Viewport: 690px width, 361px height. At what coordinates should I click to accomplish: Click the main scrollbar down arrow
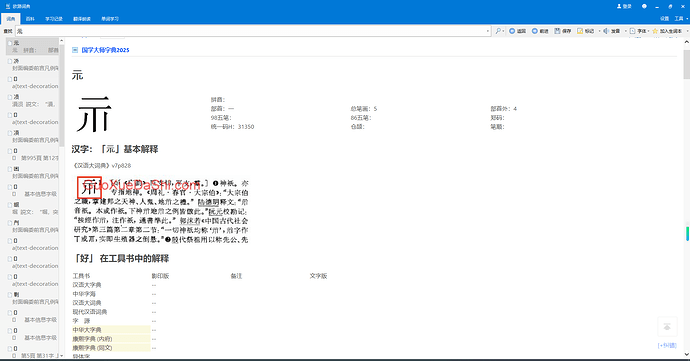pos(686,354)
